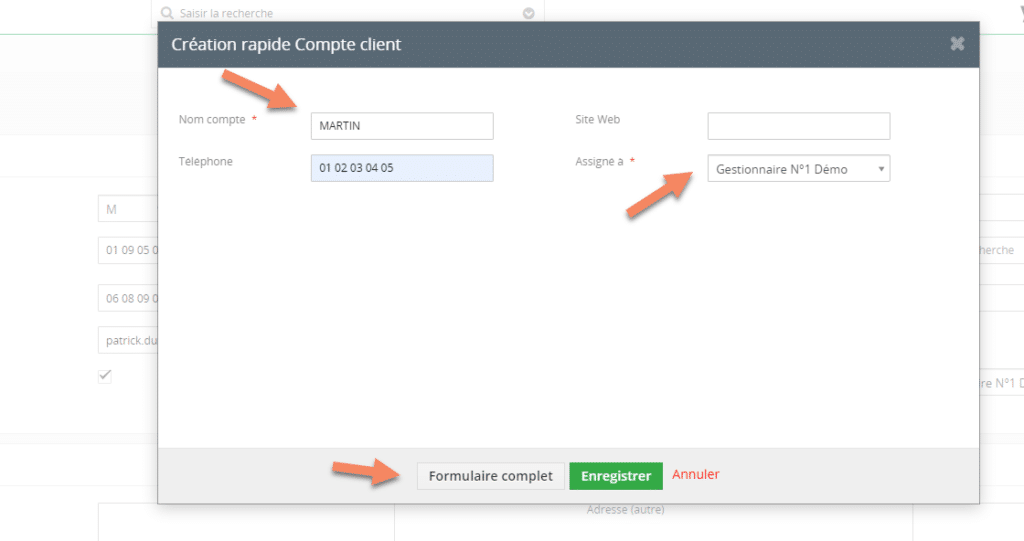Click the Site Web label
Screen dimensions: 1024x541
[x=597, y=120]
